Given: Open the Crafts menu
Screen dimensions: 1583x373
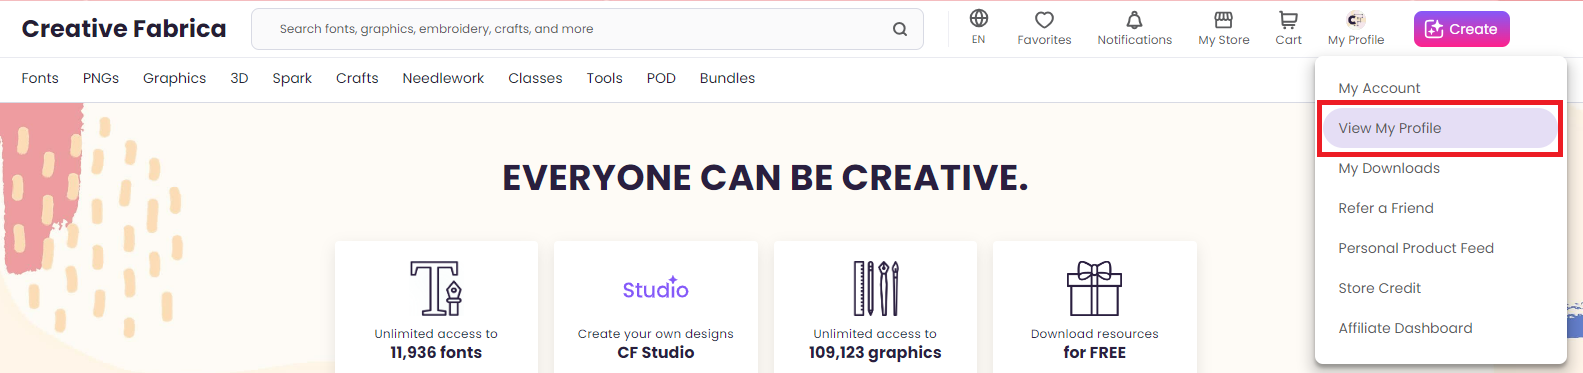Looking at the screenshot, I should (x=357, y=78).
